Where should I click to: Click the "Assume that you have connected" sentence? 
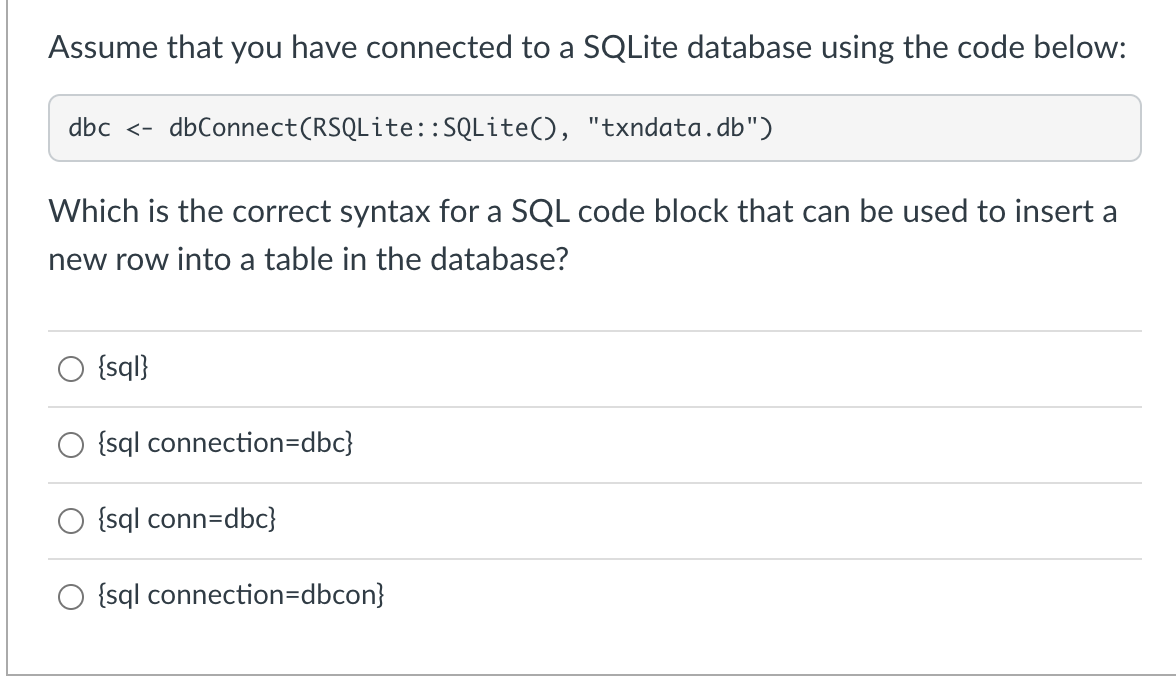587,48
